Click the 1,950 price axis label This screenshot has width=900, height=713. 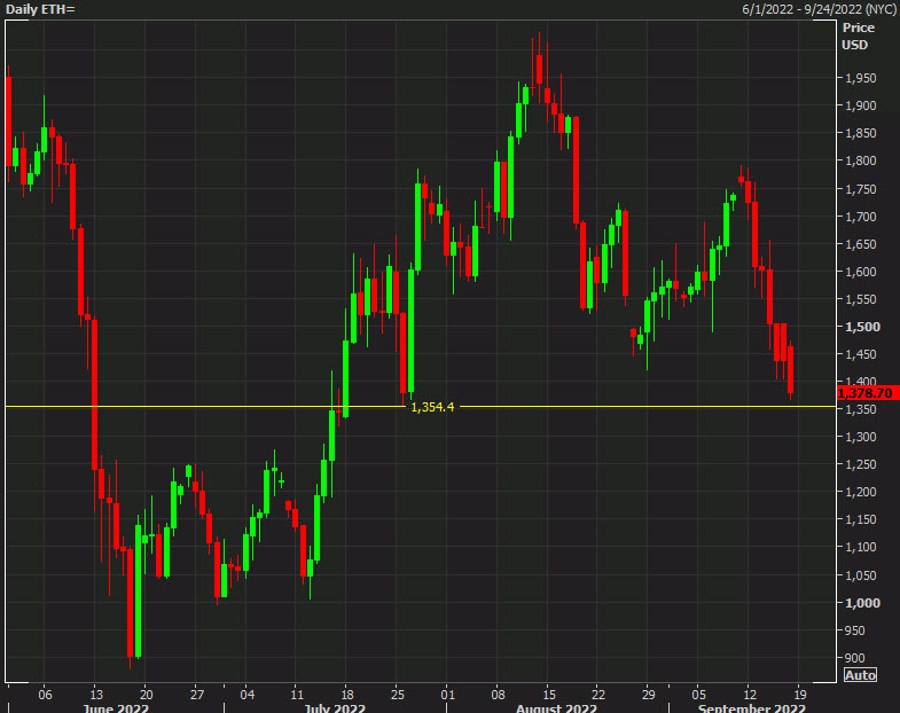tap(860, 79)
